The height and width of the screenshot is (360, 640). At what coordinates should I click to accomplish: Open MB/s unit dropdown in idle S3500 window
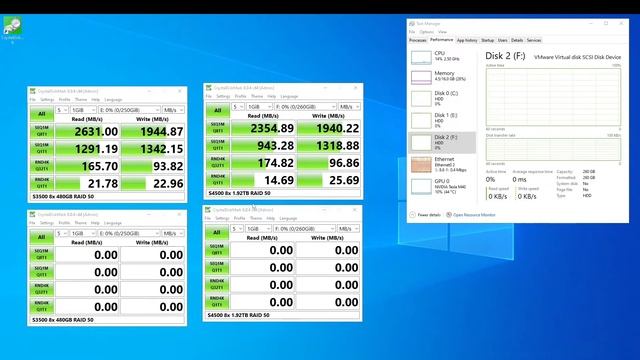click(x=173, y=233)
